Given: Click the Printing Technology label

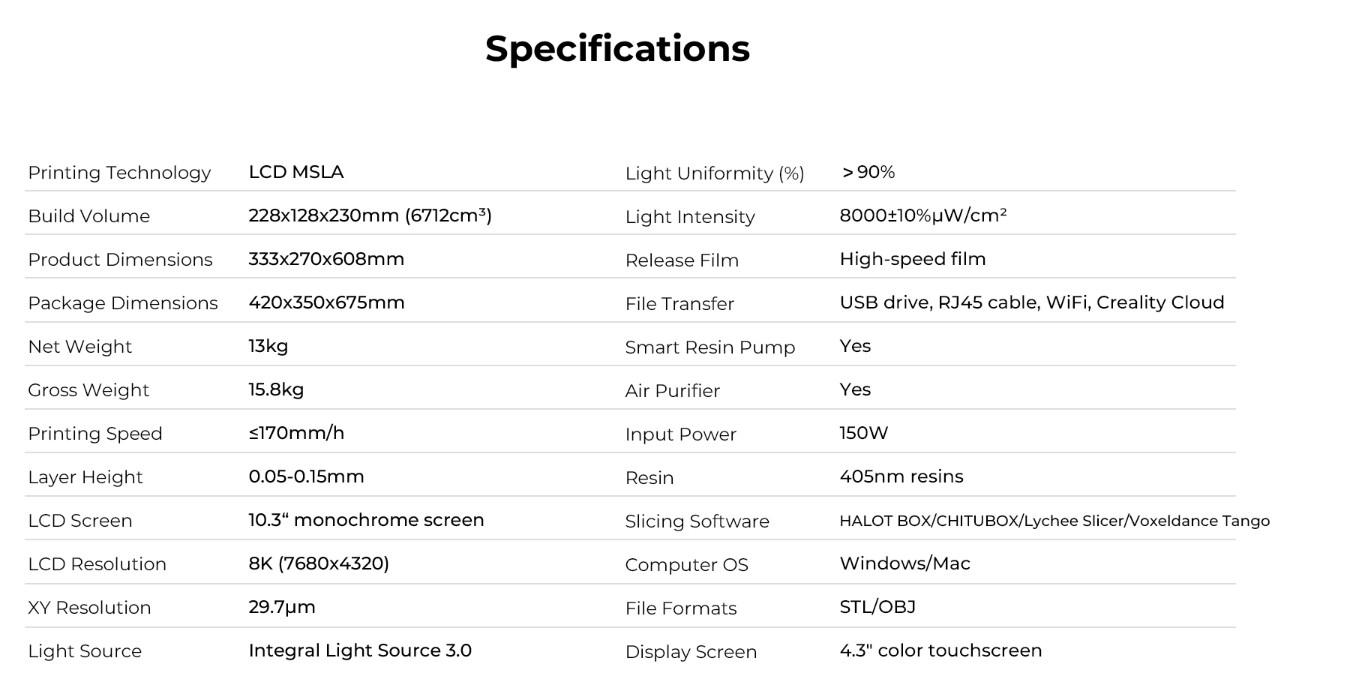Looking at the screenshot, I should 119,173.
